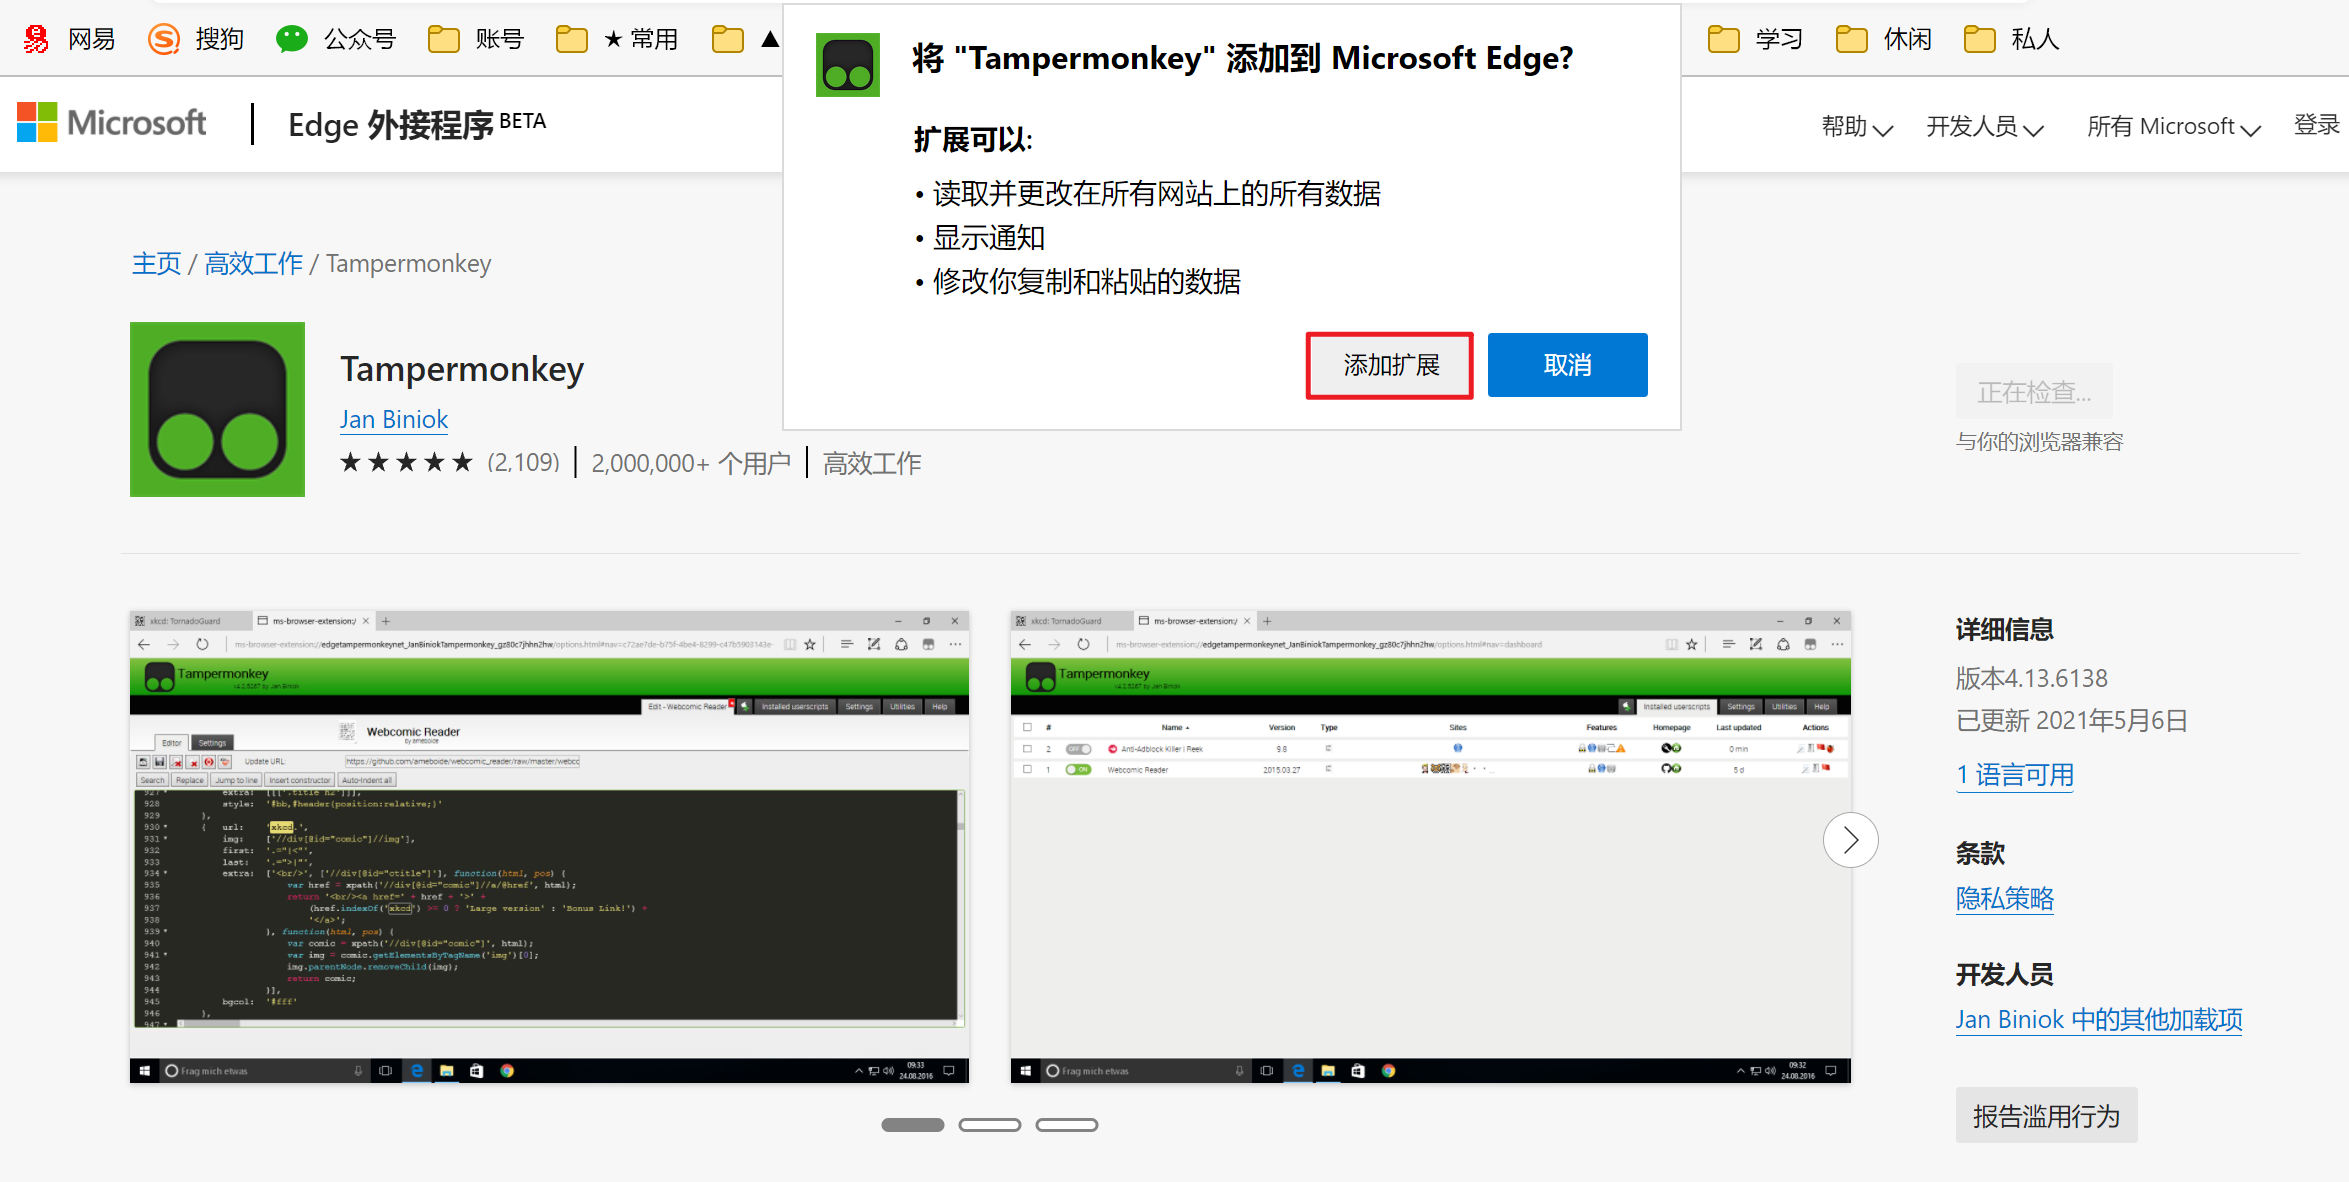Screen dimensions: 2349x1182
Task: Expand the 帮助 dropdown menu
Action: 1856,127
